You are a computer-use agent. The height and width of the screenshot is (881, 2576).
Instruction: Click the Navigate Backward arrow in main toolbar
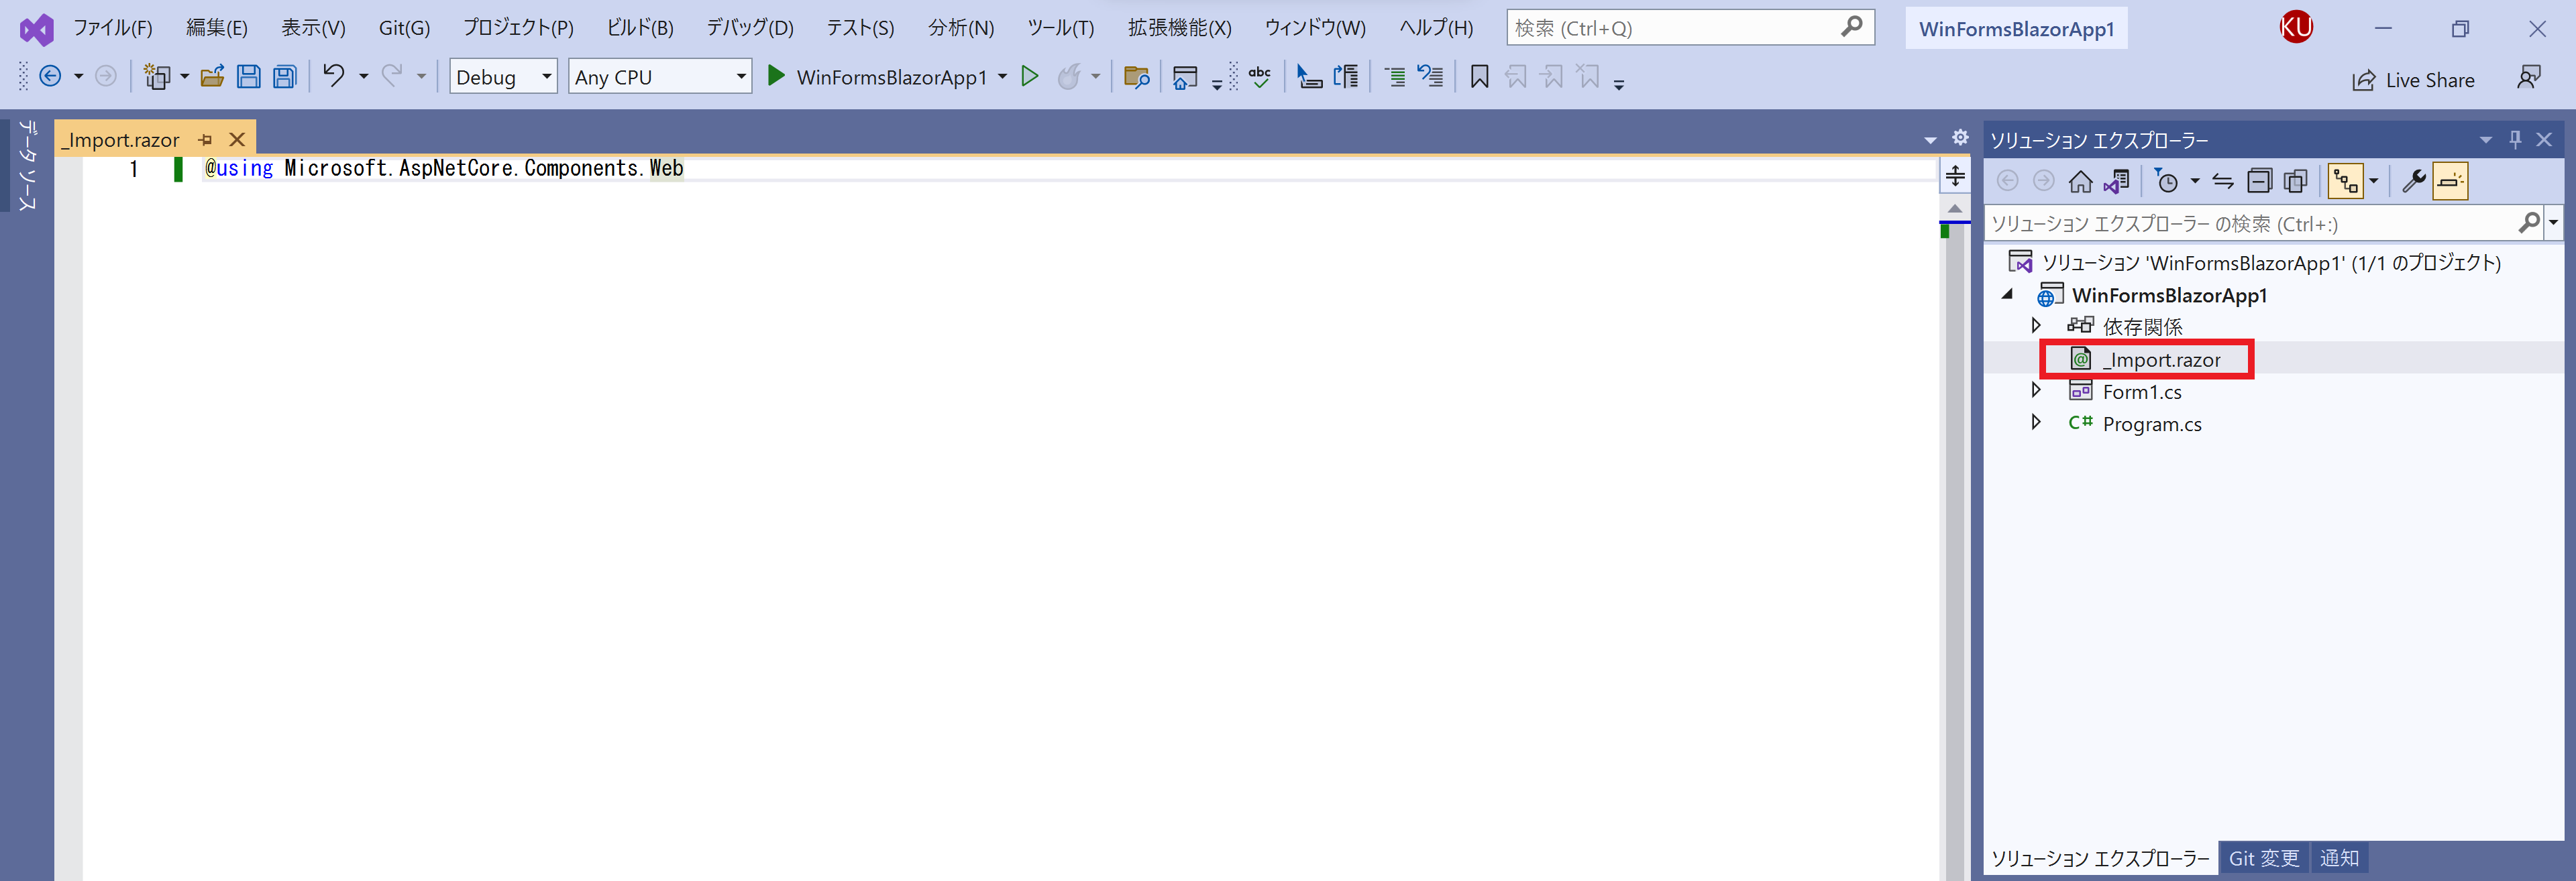pos(50,76)
